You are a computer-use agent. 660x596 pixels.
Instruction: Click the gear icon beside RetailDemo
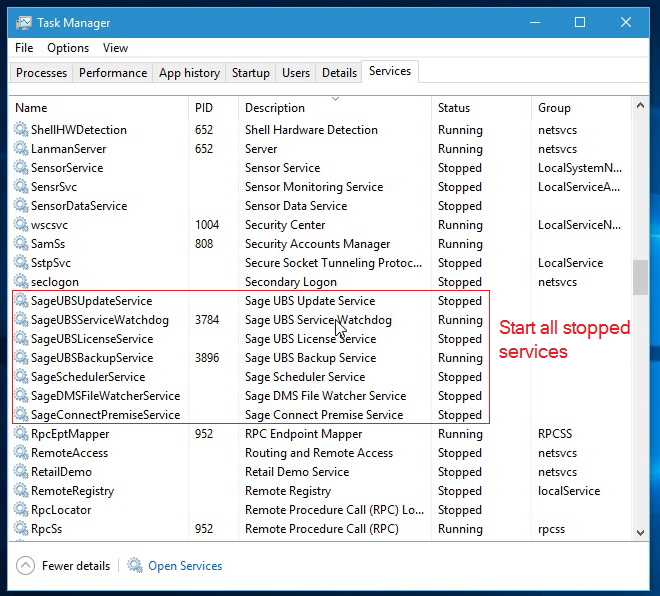pos(21,471)
